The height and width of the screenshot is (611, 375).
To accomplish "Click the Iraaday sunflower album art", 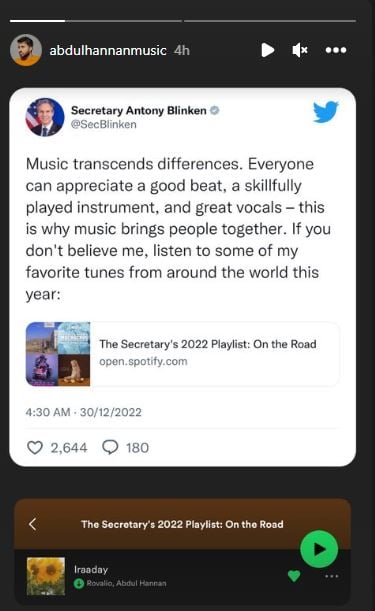I will click(46, 576).
